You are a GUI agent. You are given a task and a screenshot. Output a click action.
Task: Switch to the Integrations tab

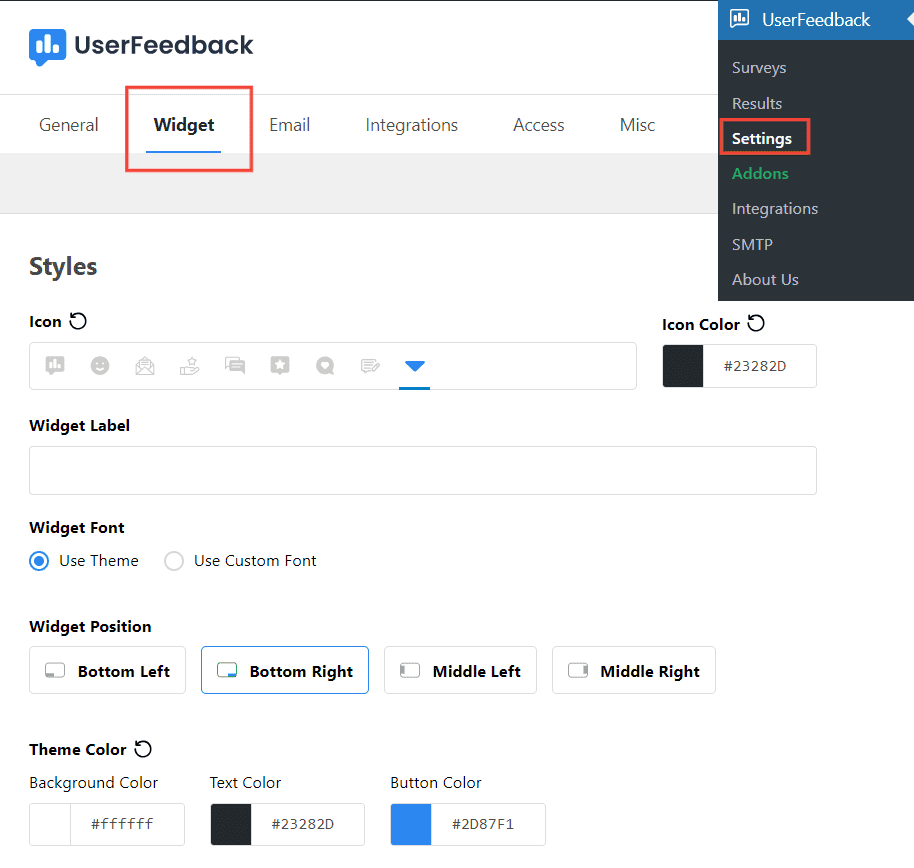(412, 125)
